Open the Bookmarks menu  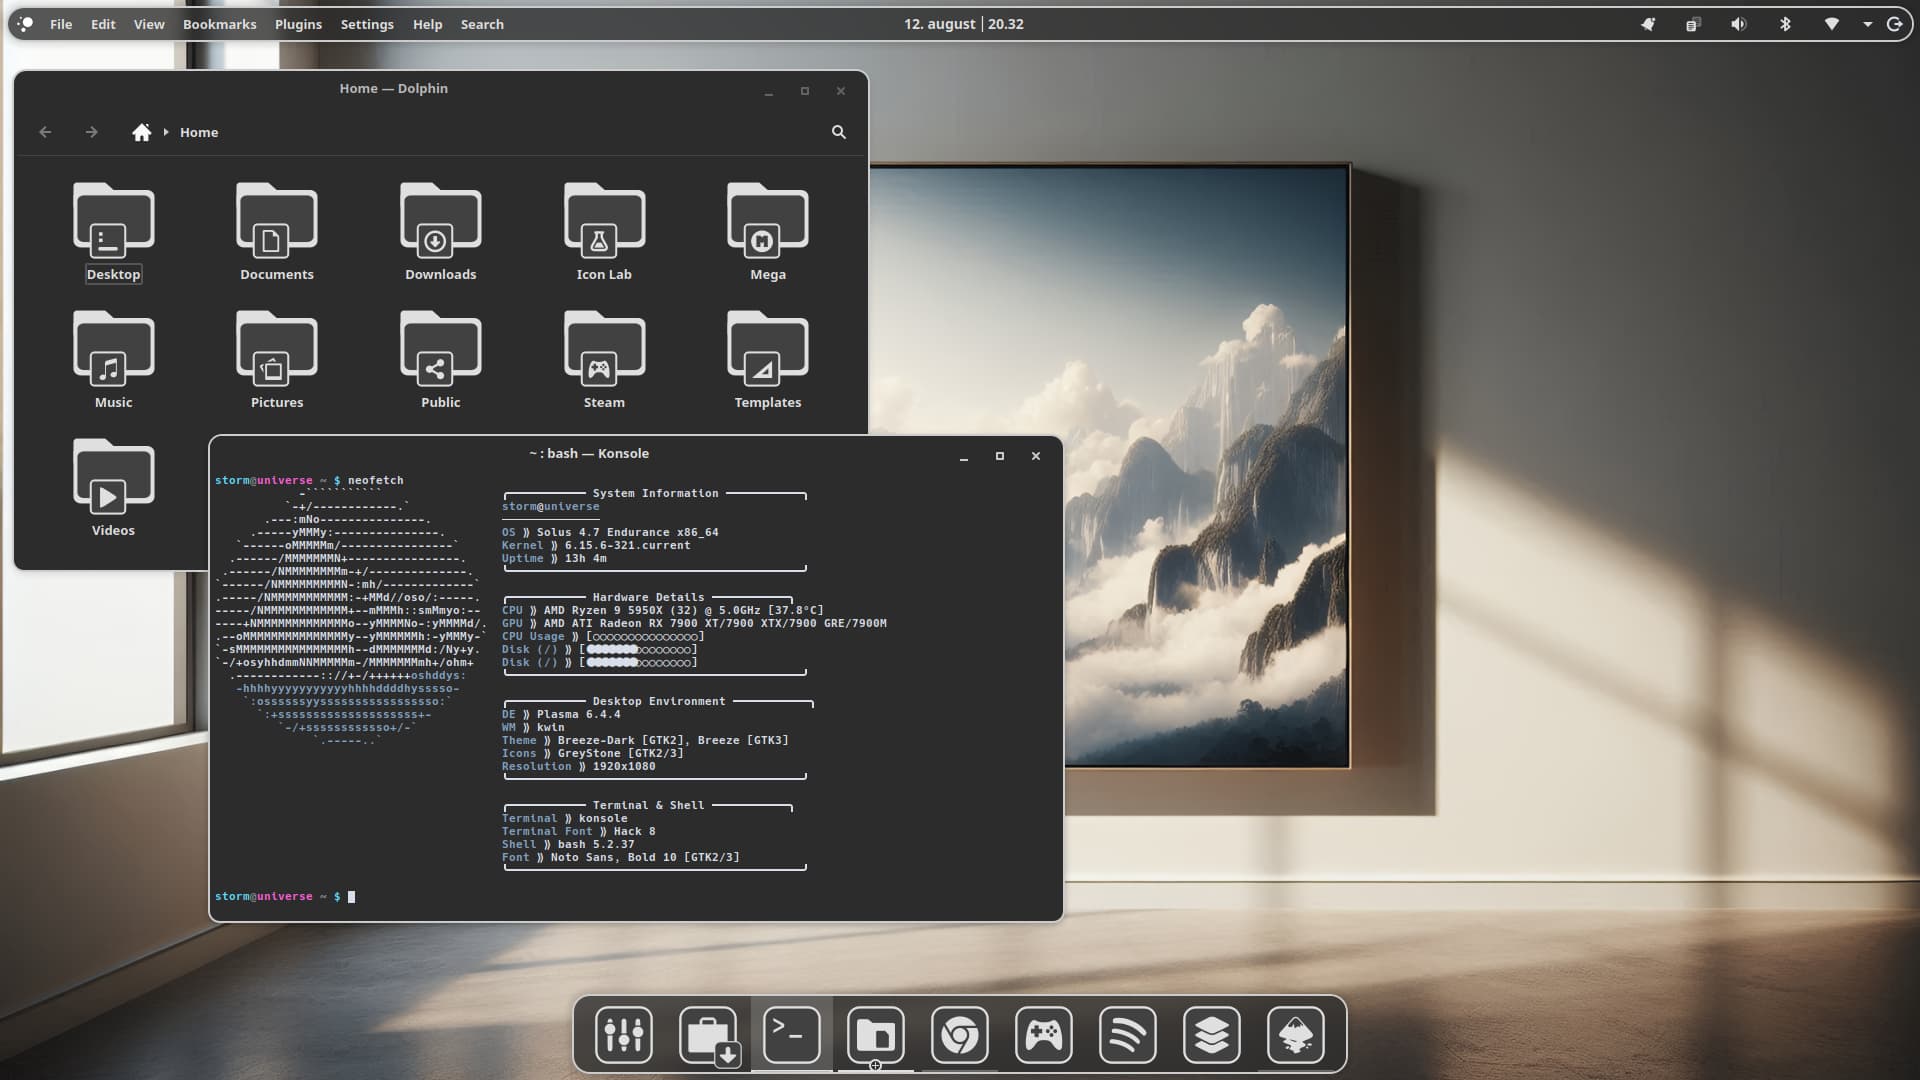pos(219,23)
